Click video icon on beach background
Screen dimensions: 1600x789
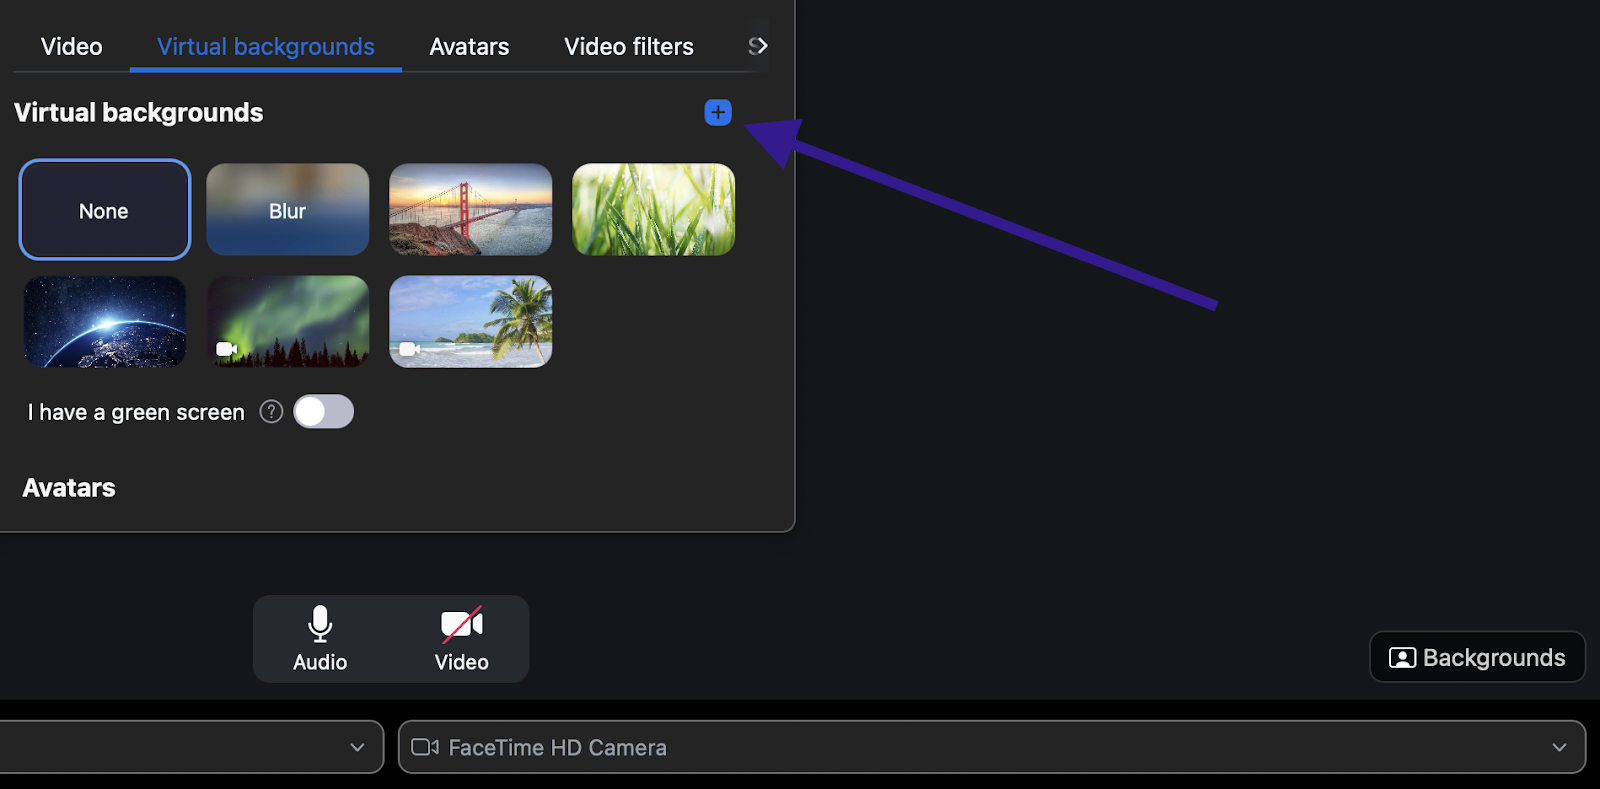408,349
